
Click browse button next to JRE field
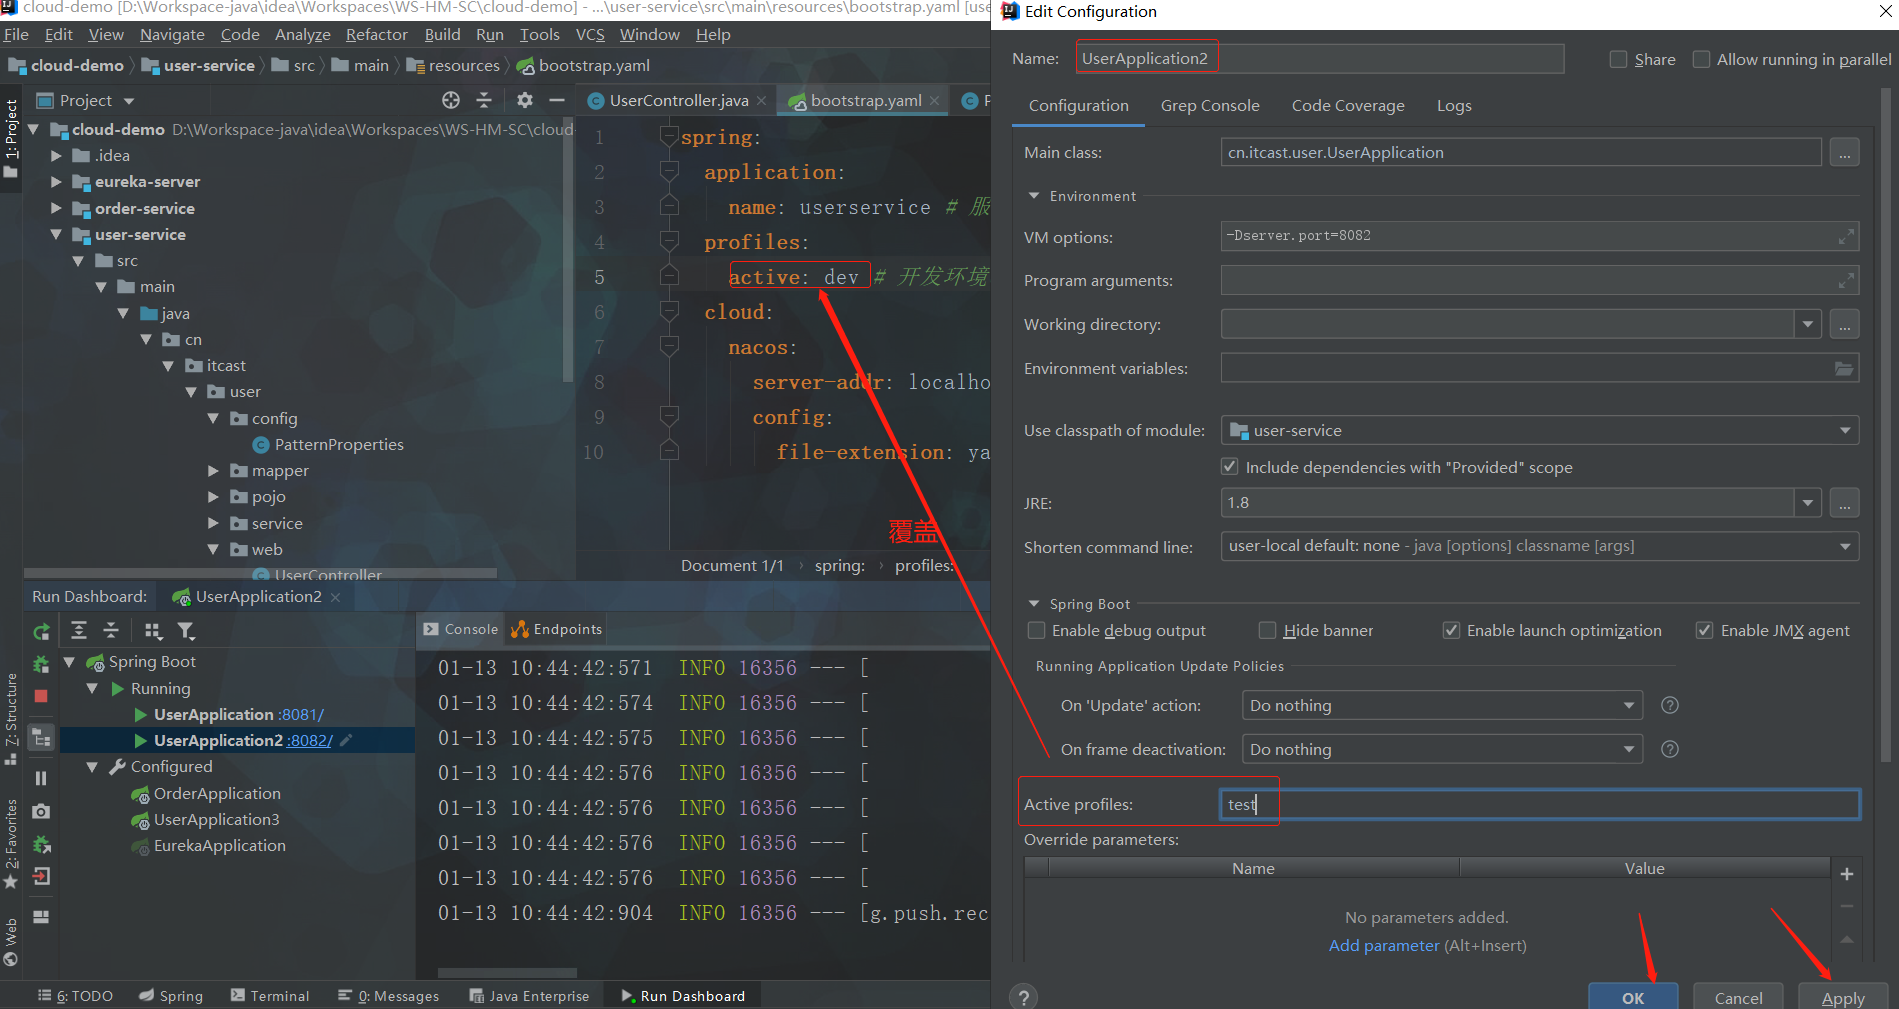(1845, 503)
